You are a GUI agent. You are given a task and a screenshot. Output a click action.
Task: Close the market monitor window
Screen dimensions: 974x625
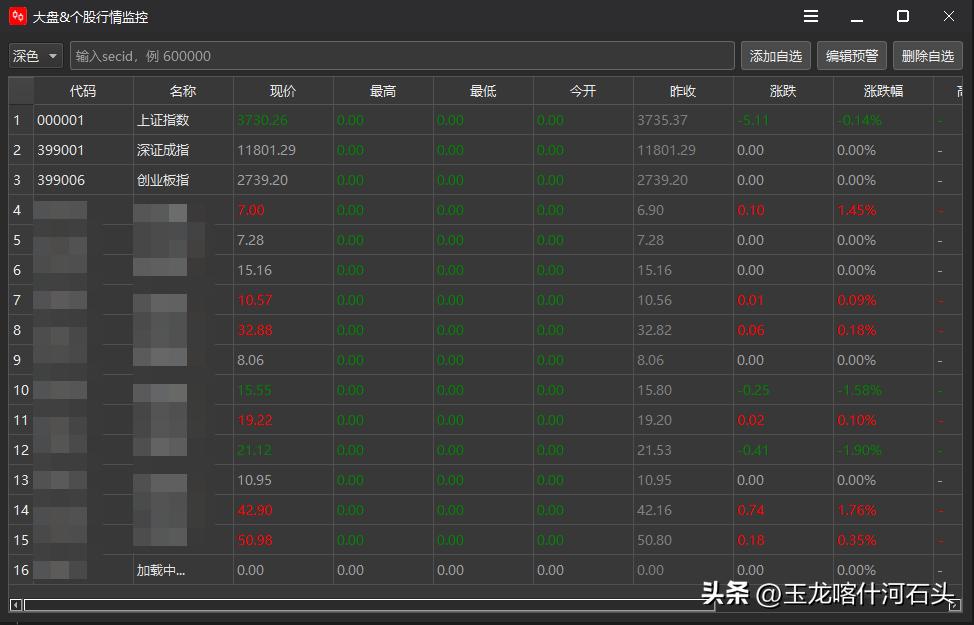949,16
